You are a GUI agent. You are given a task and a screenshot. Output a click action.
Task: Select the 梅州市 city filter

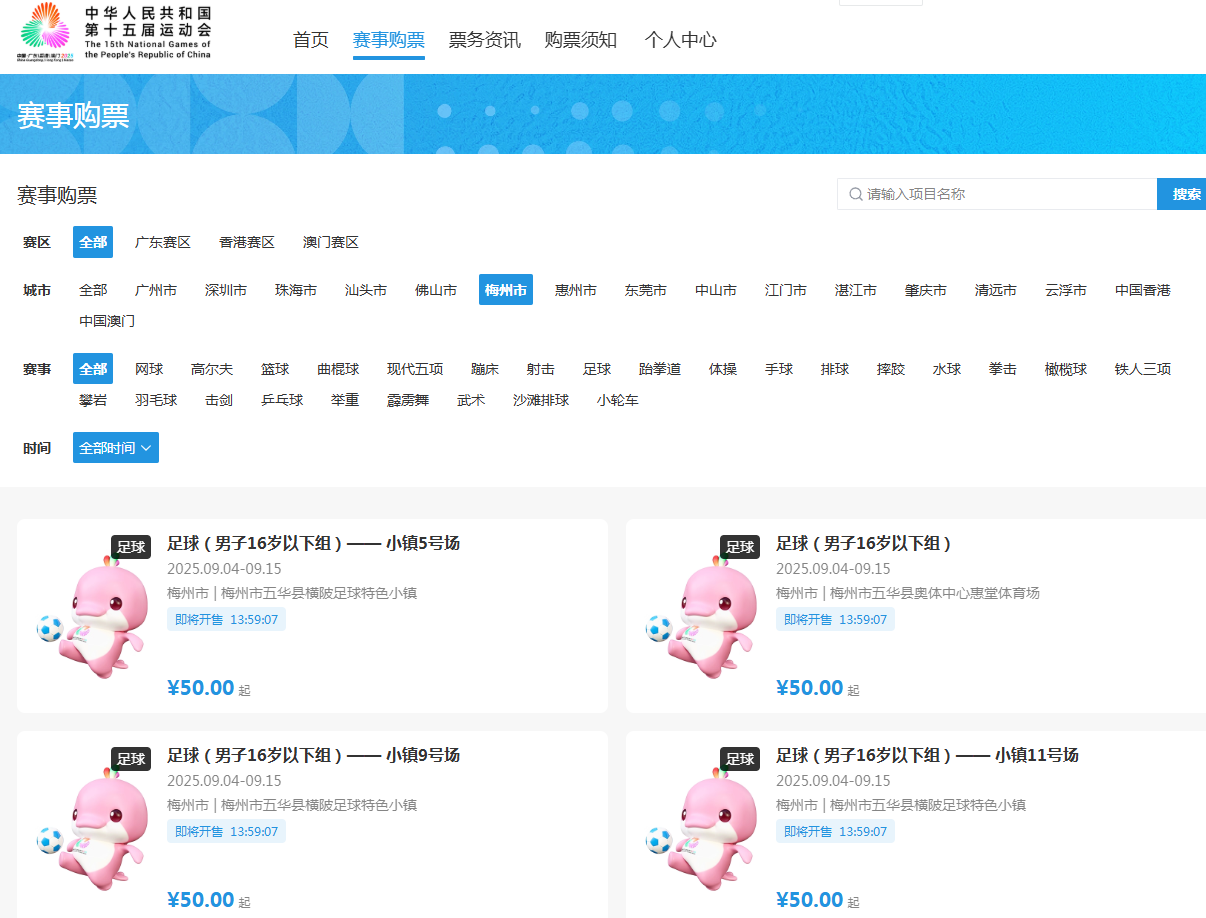(506, 290)
